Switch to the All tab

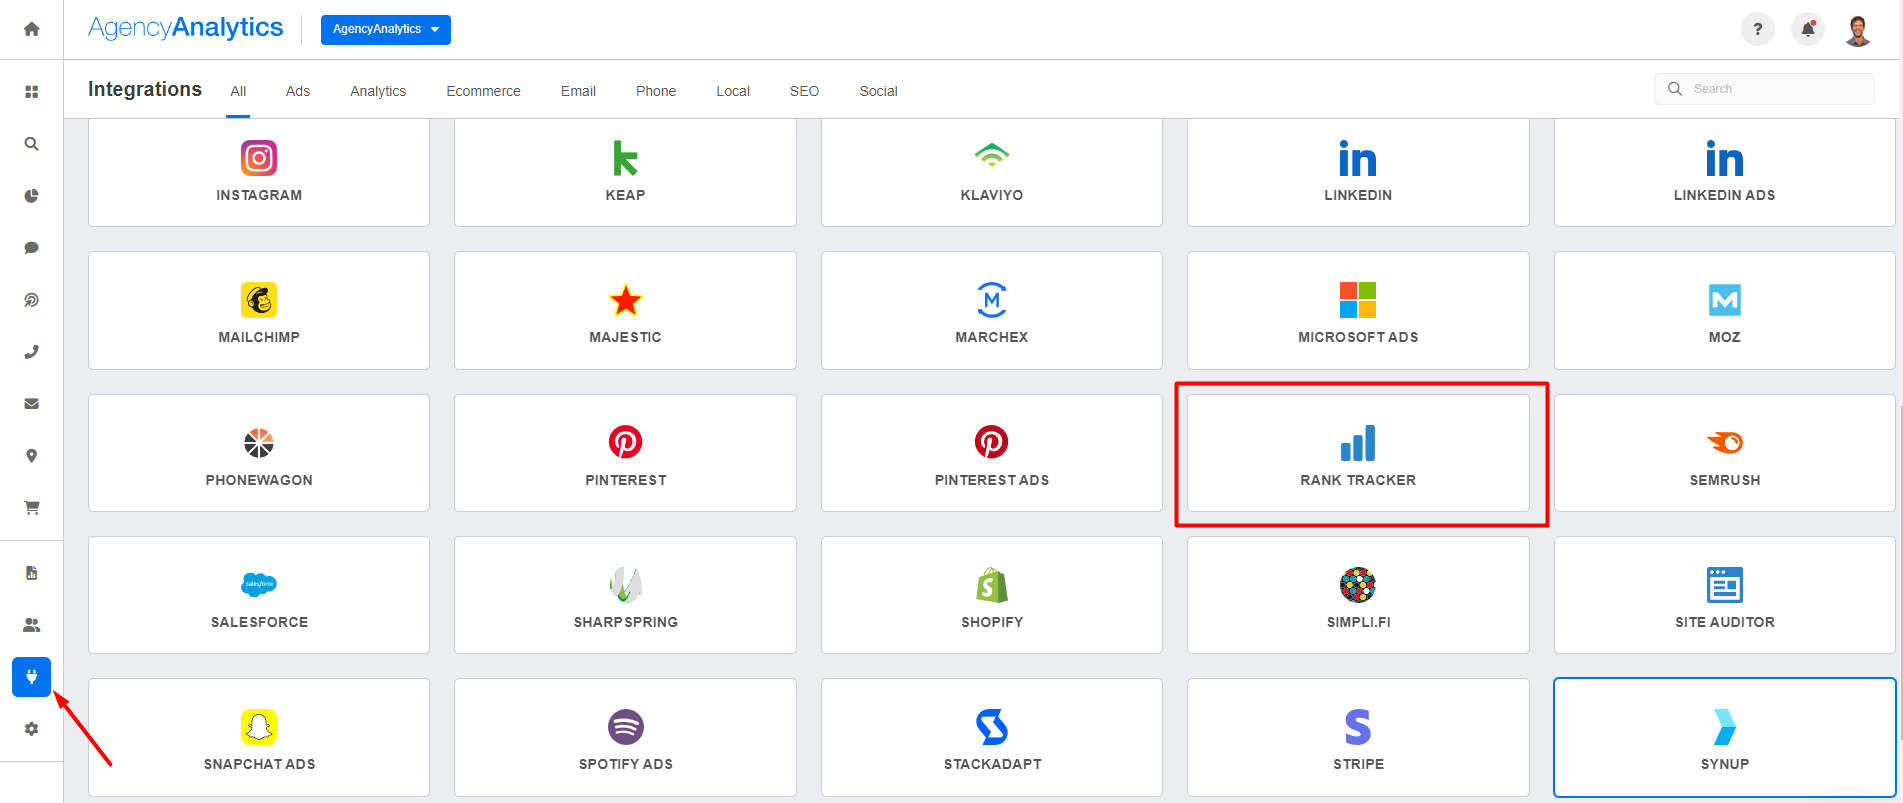(238, 91)
